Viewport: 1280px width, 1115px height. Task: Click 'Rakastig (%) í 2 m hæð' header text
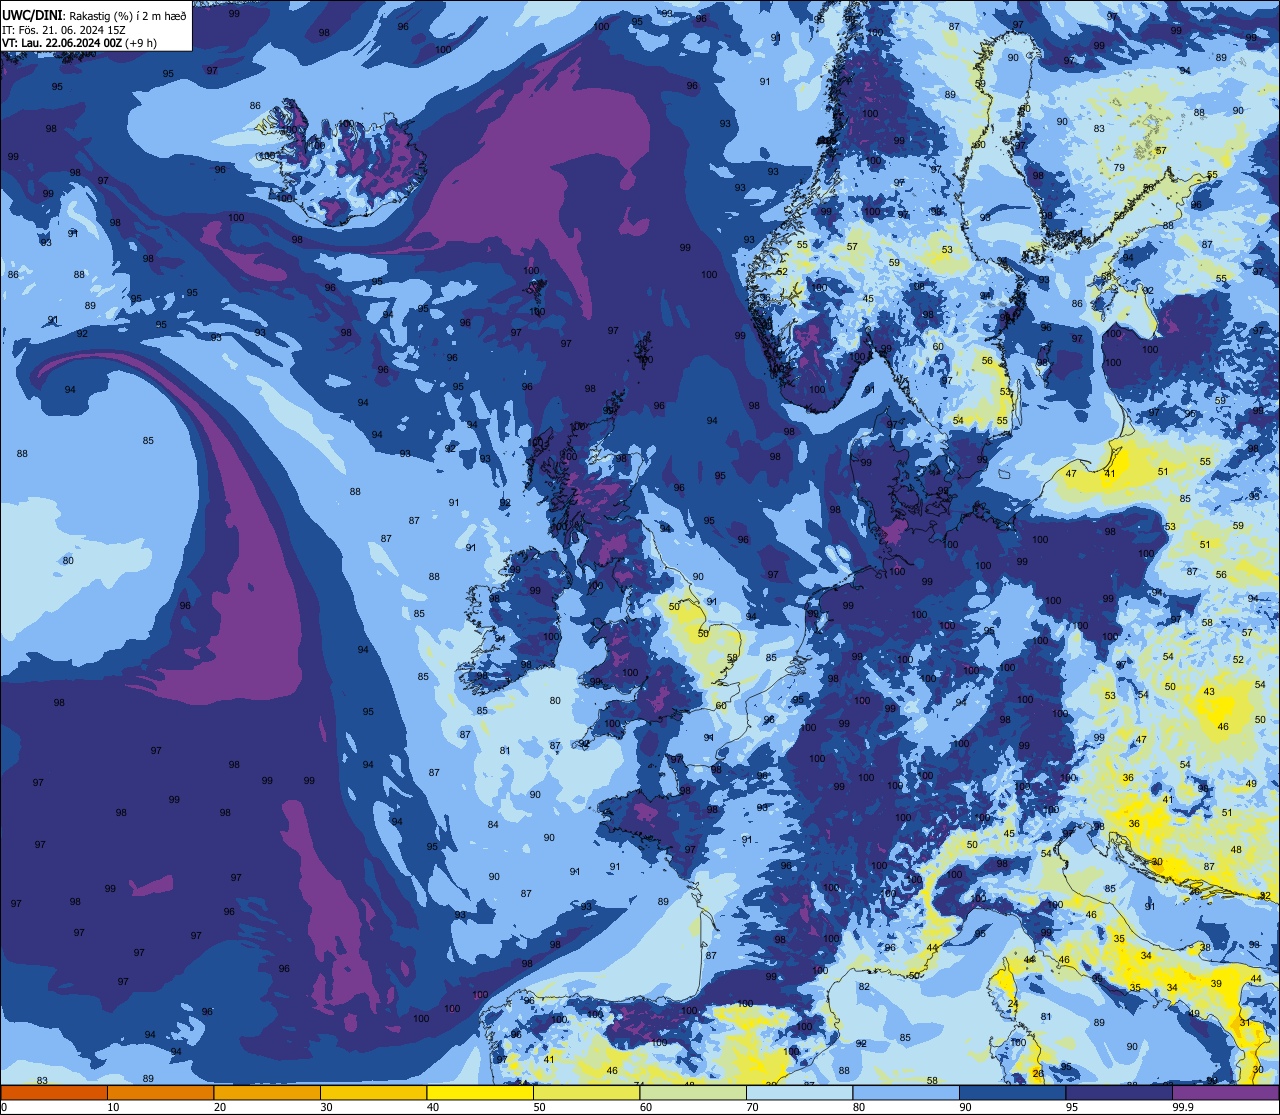126,16
